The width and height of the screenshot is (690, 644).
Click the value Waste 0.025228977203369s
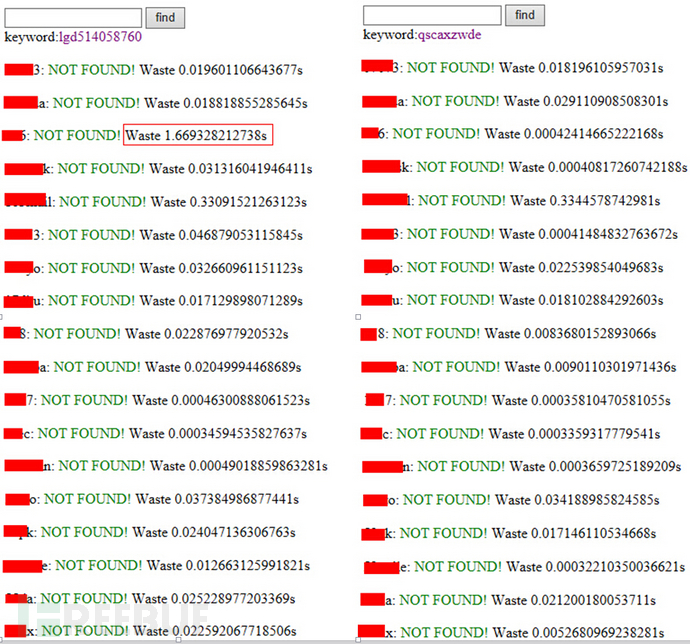click(213, 599)
